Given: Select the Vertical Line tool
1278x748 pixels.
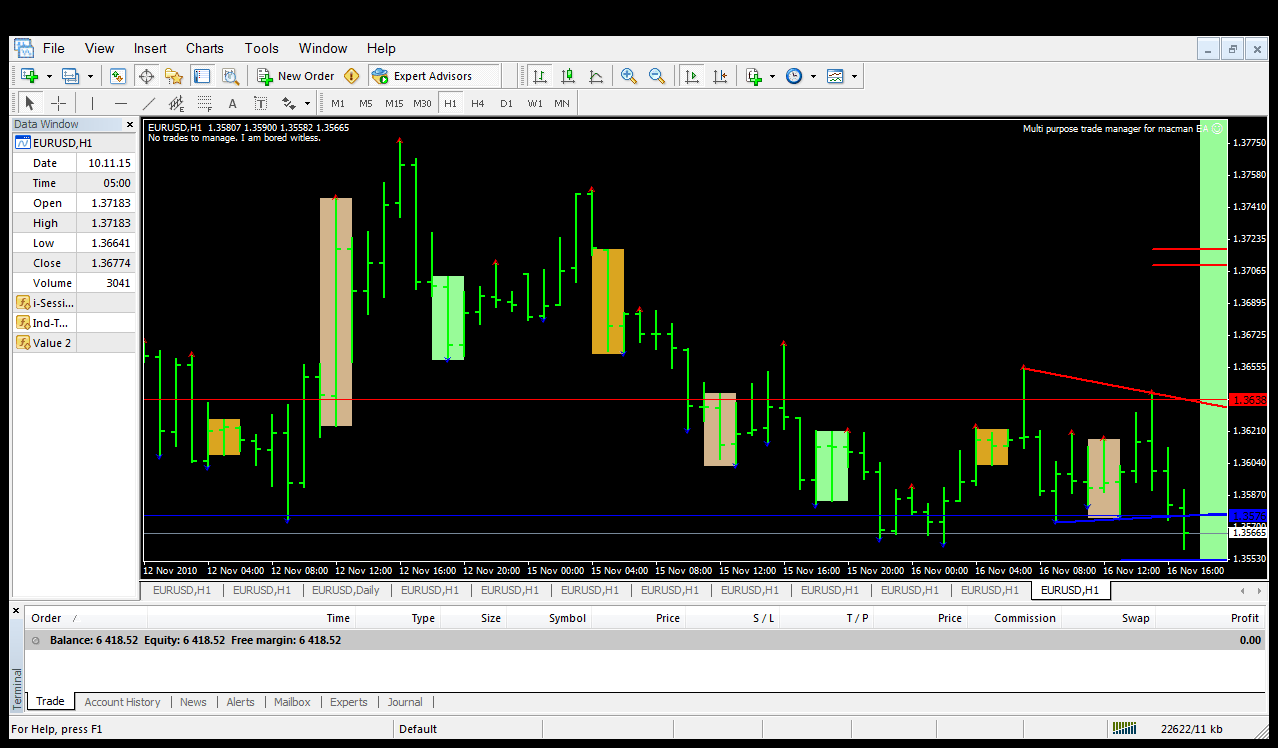Looking at the screenshot, I should pyautogui.click(x=92, y=103).
